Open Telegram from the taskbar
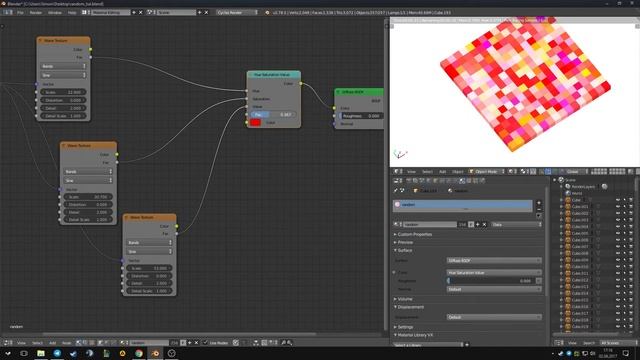 point(57,353)
